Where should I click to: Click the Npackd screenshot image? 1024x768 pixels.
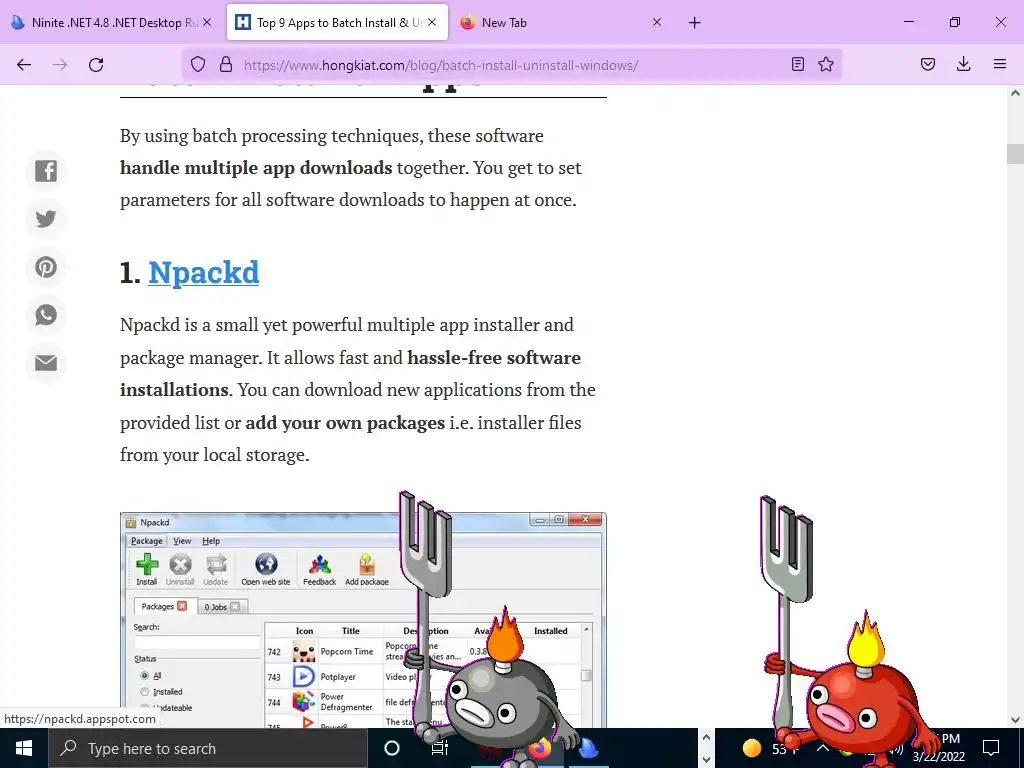363,620
